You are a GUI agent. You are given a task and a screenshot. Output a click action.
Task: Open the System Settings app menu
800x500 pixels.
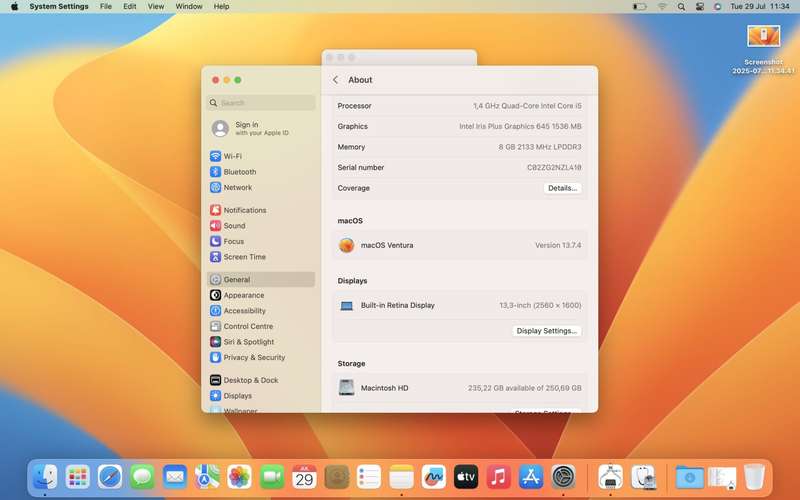click(x=59, y=7)
